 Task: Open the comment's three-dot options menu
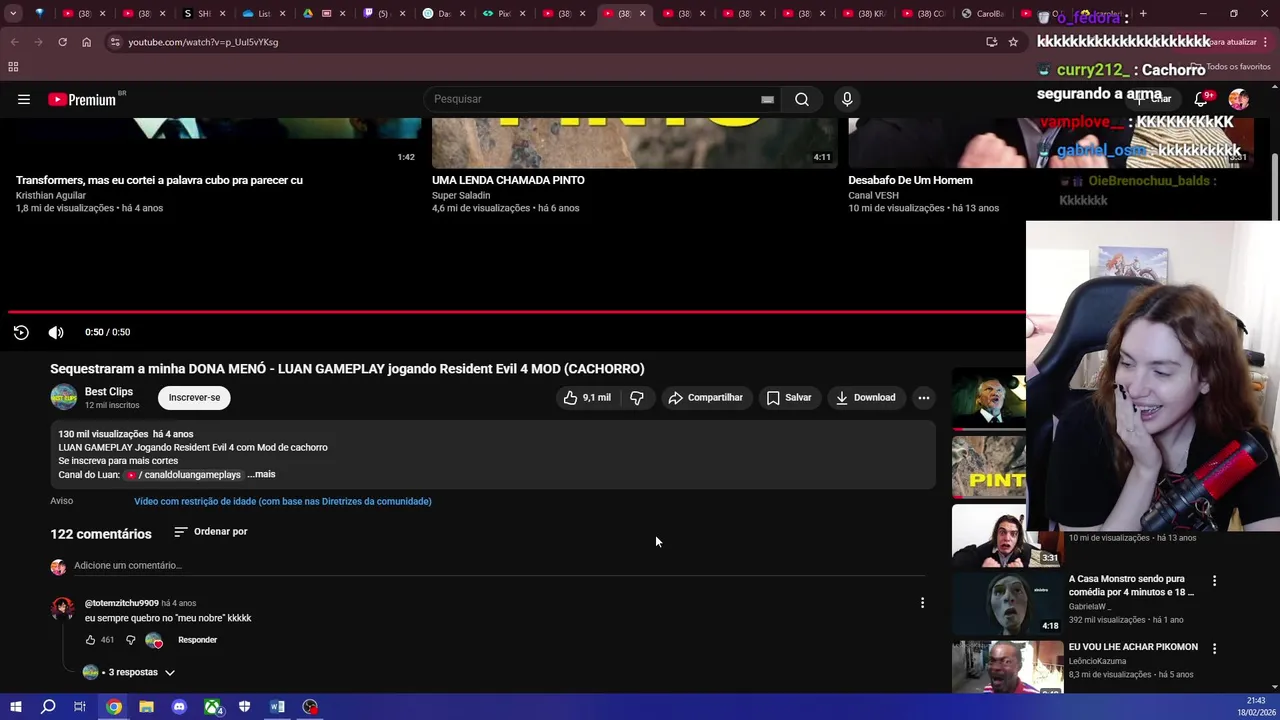click(x=922, y=603)
